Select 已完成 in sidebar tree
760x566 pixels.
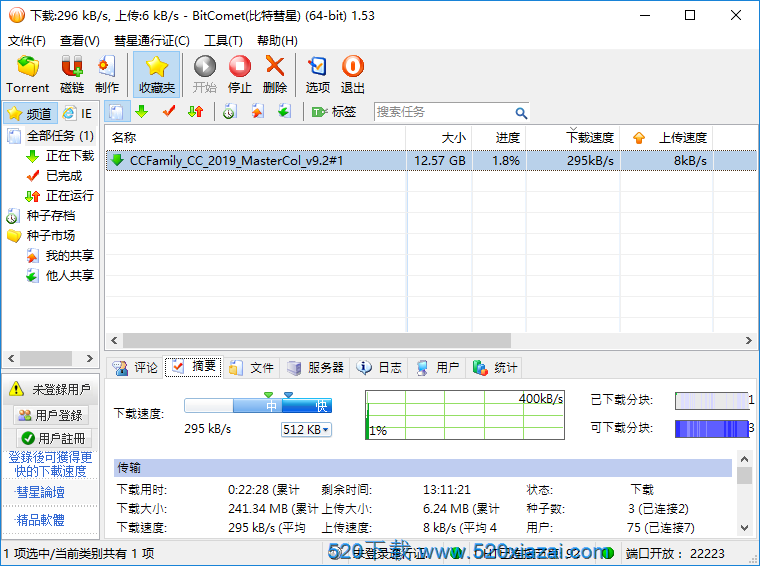click(x=54, y=176)
